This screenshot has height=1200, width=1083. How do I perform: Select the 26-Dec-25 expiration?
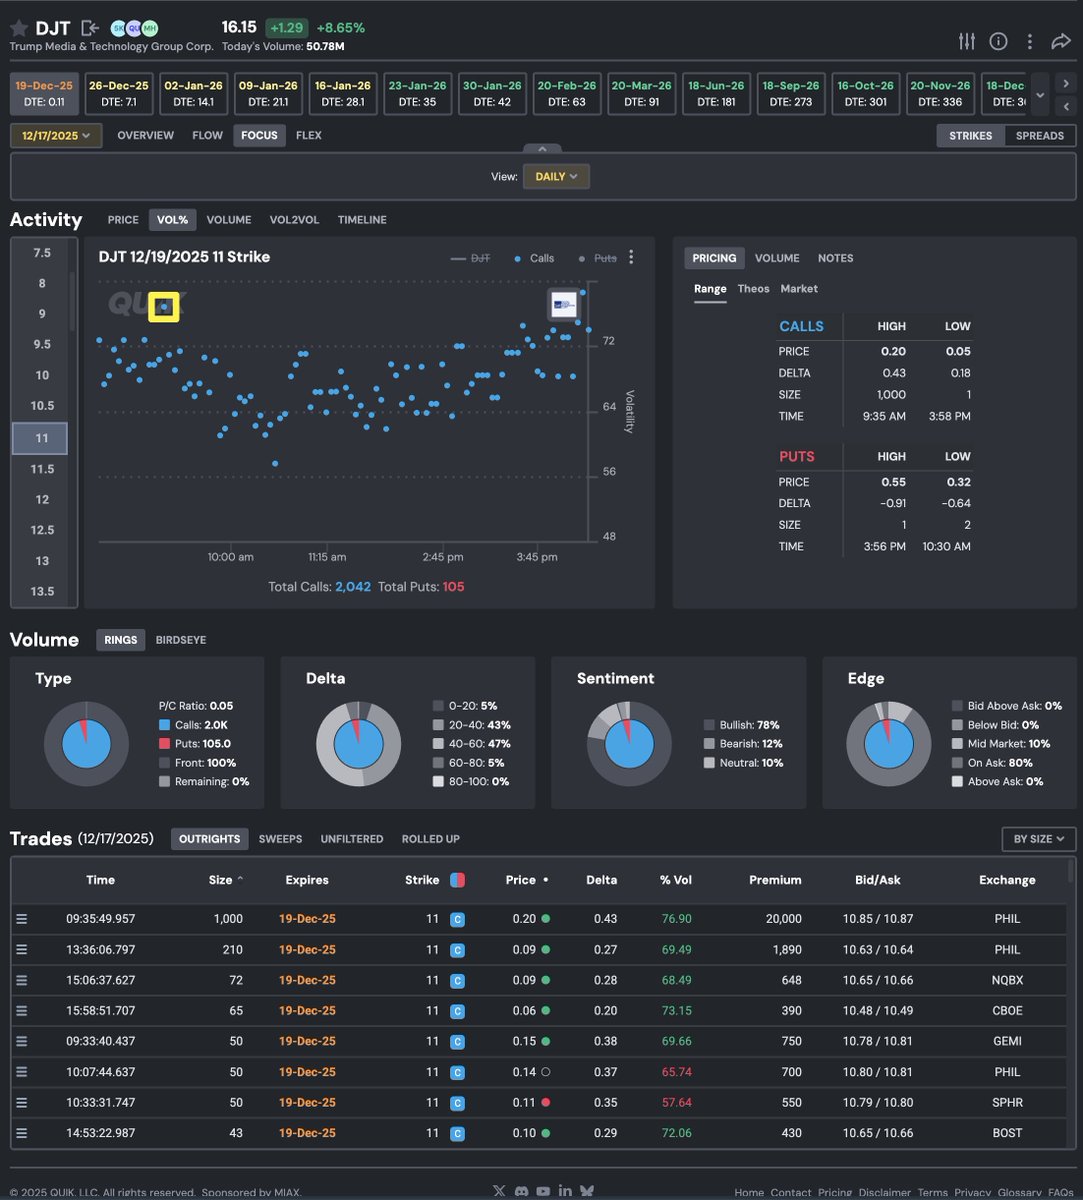point(119,94)
